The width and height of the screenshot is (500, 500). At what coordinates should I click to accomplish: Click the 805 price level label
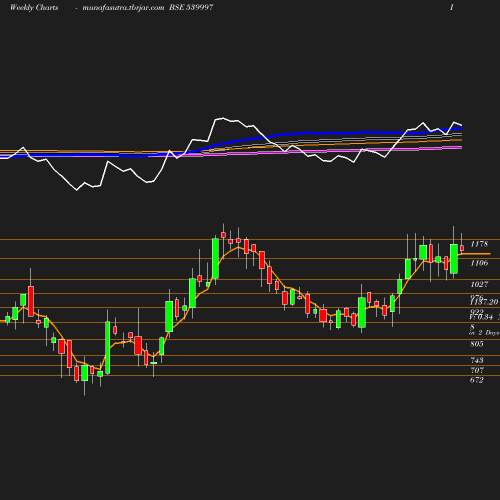coord(477,344)
